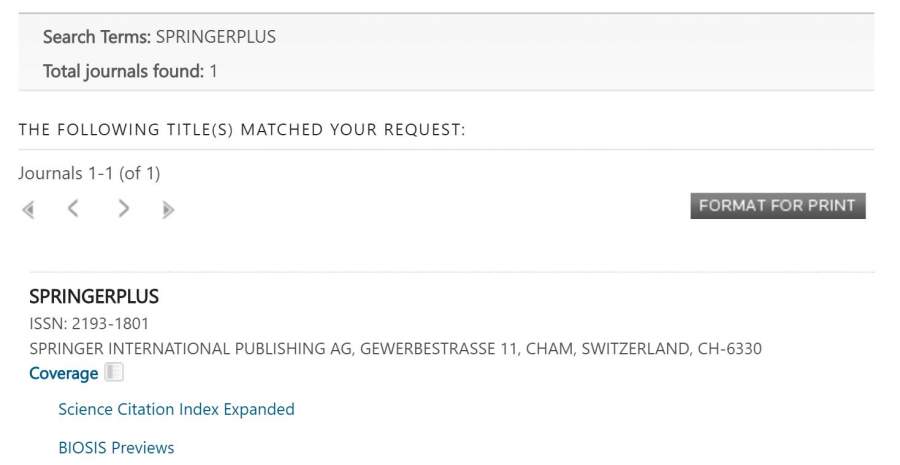Click the ISSN 2193-1801 text
This screenshot has height=465, width=900.
(x=89, y=323)
